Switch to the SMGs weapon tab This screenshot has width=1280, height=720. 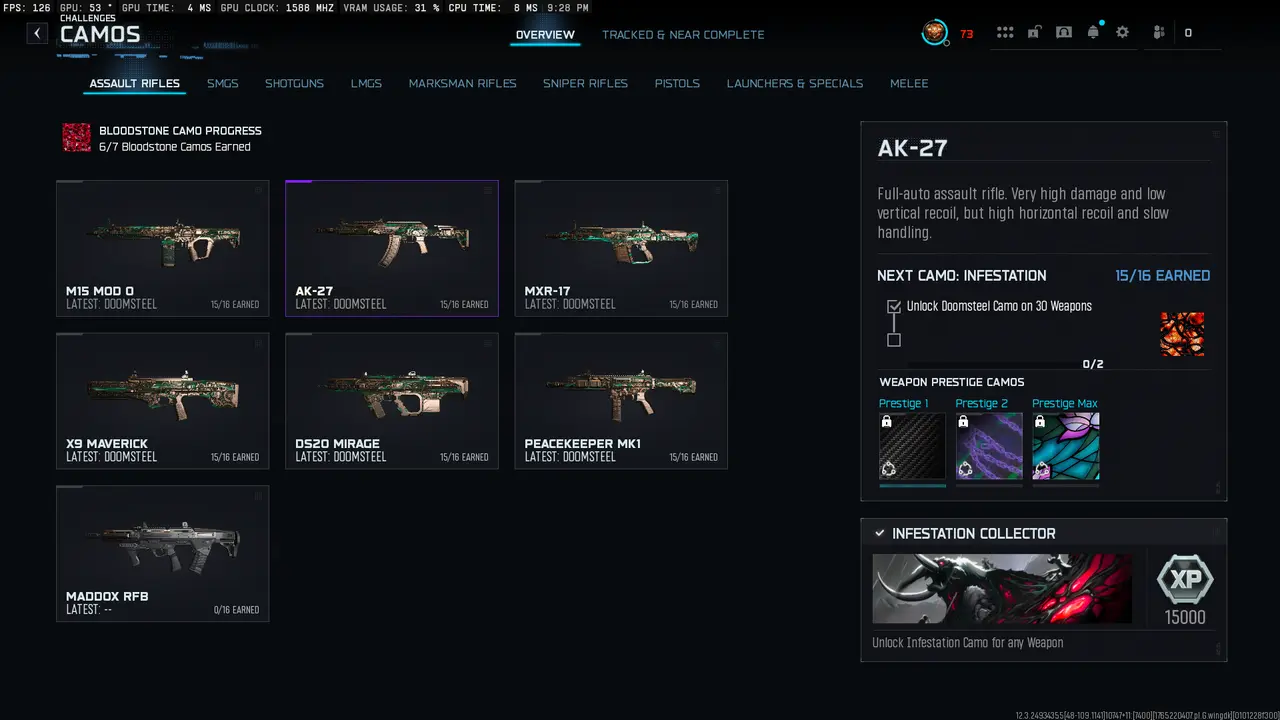point(223,83)
